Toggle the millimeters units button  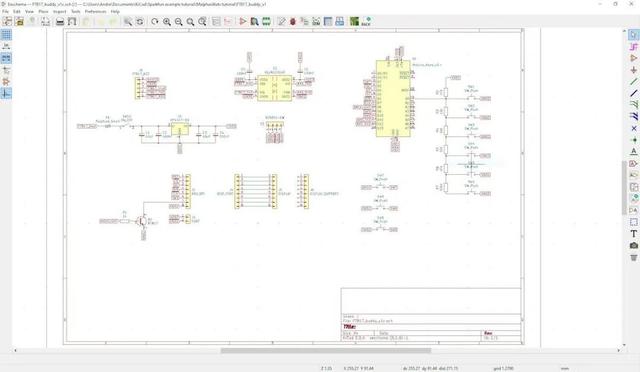(6, 58)
